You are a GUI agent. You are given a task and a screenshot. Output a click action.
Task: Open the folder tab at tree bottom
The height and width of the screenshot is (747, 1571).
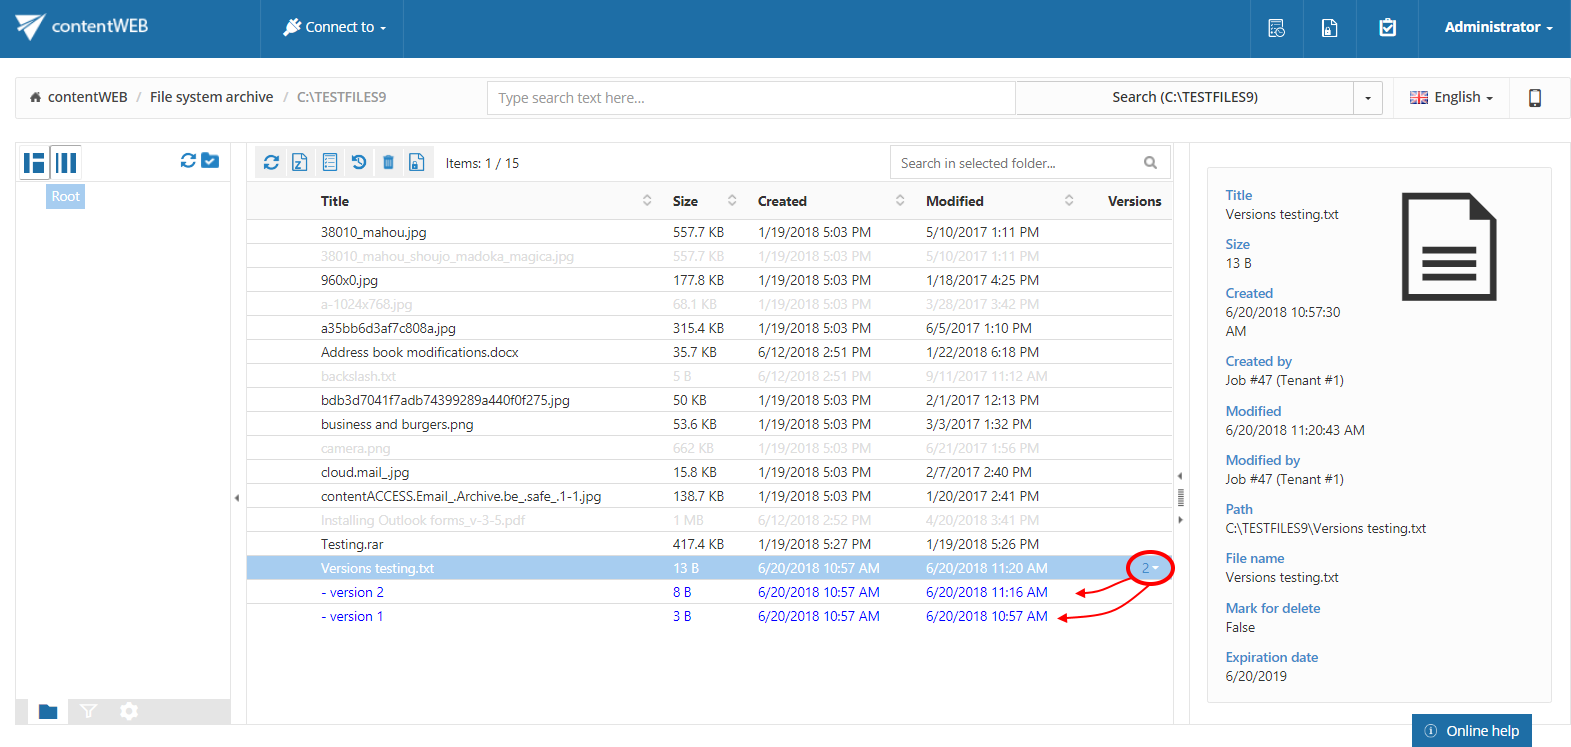pyautogui.click(x=48, y=711)
